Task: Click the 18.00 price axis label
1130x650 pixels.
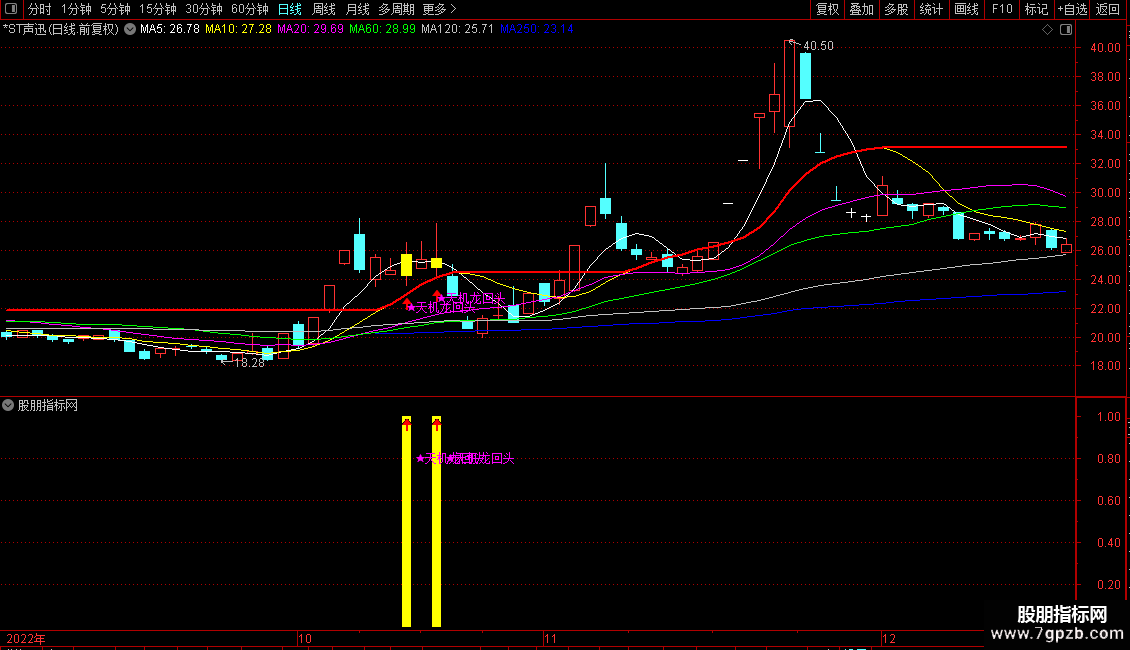Action: click(1105, 366)
